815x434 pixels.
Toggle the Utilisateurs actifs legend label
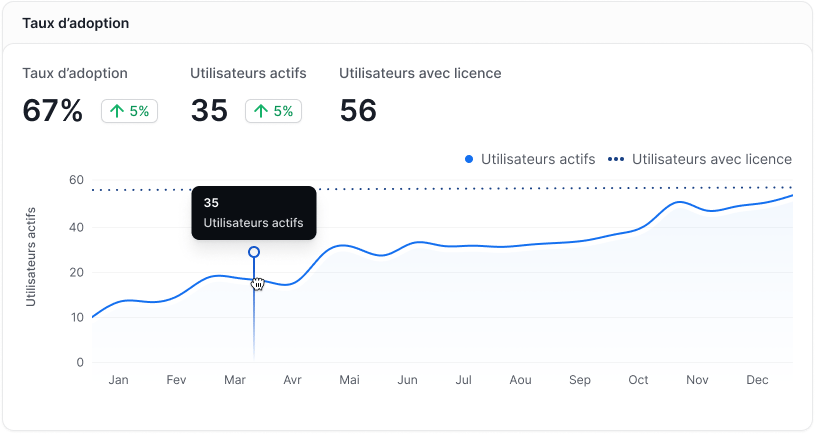click(x=538, y=159)
